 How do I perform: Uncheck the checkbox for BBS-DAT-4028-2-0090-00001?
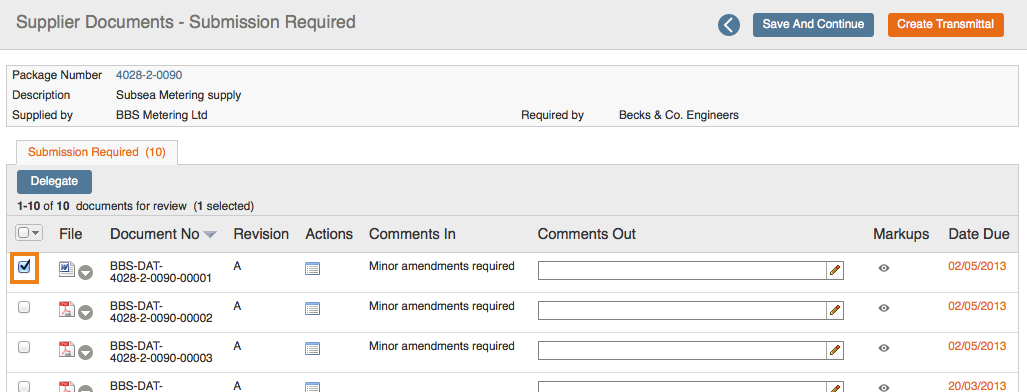24,267
